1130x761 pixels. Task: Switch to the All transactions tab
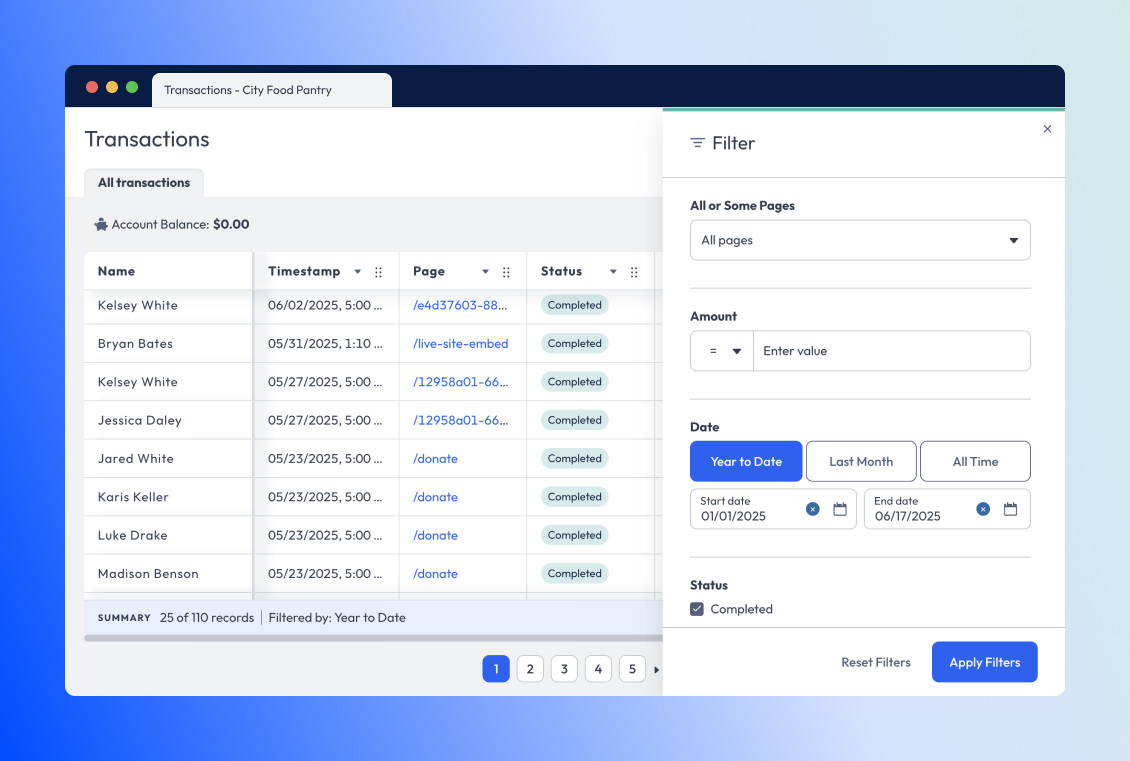[x=144, y=183]
